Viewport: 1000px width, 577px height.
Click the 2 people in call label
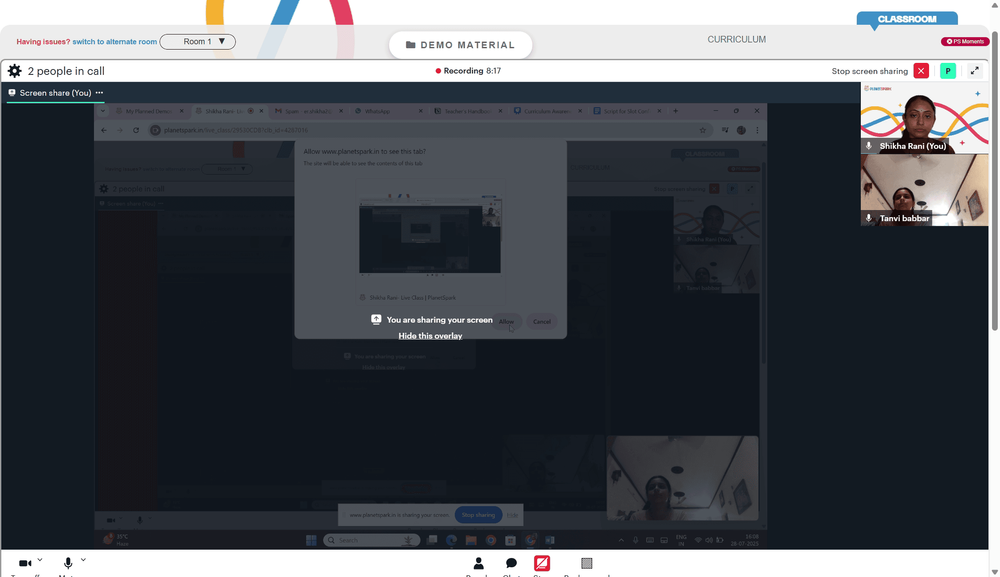pos(66,71)
